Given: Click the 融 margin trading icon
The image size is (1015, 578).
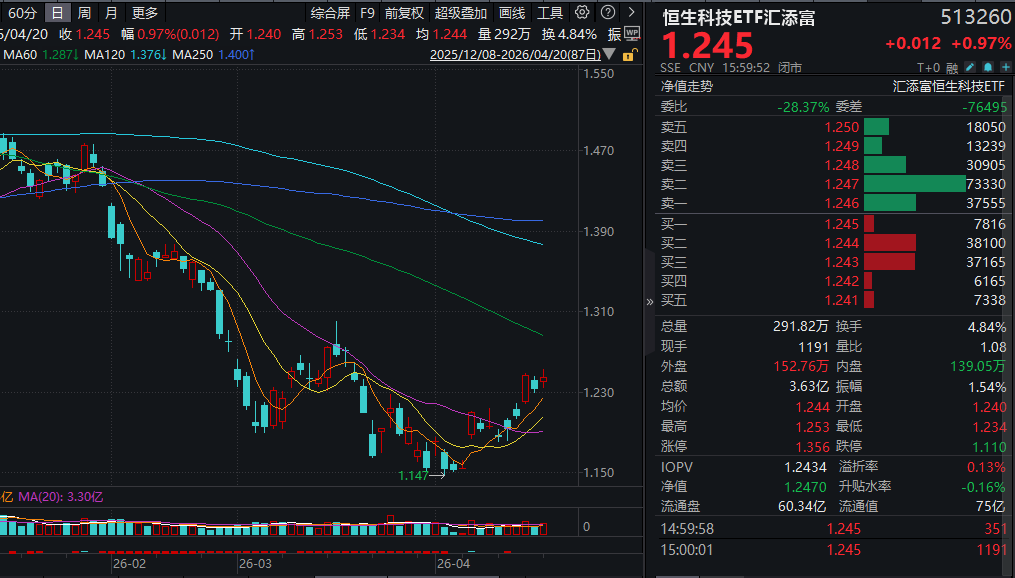Looking at the screenshot, I should 952,66.
